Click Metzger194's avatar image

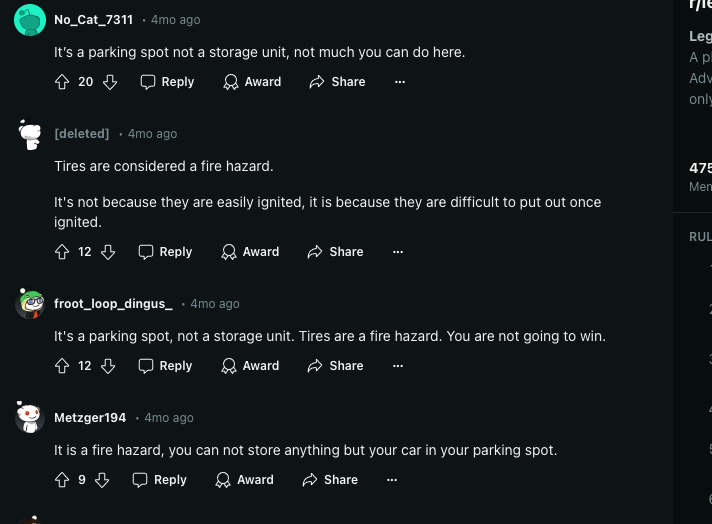pos(30,418)
